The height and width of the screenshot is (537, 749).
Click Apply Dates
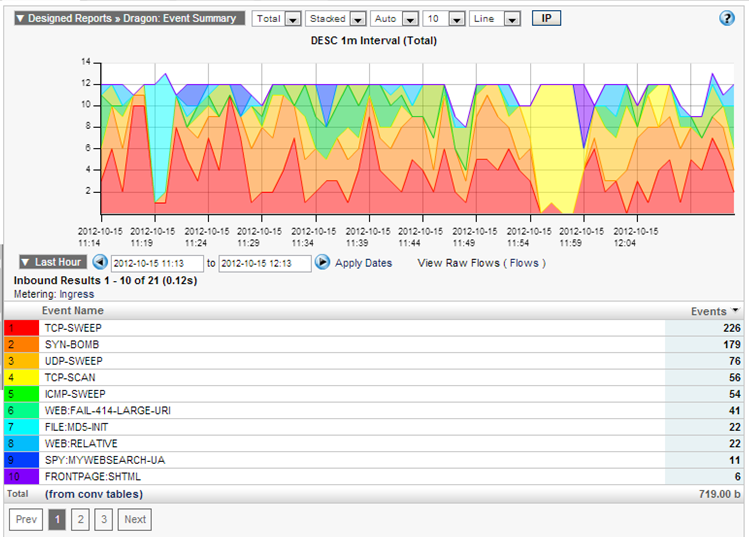[x=363, y=263]
